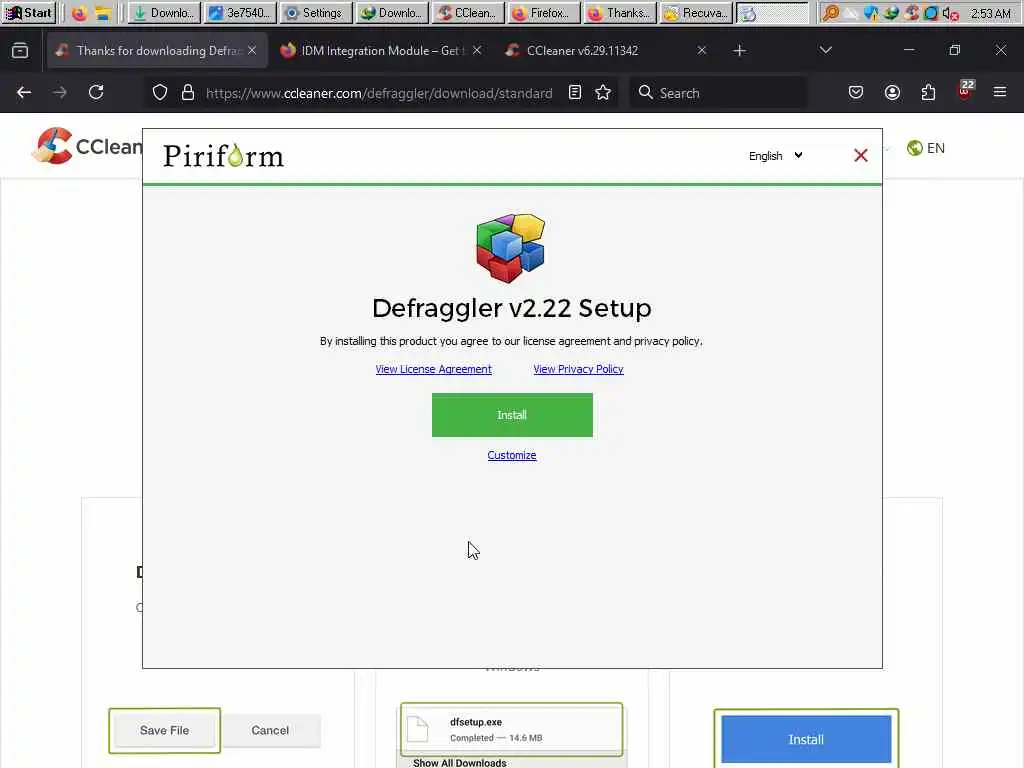Click the Defraggler colored cubes icon

511,248
